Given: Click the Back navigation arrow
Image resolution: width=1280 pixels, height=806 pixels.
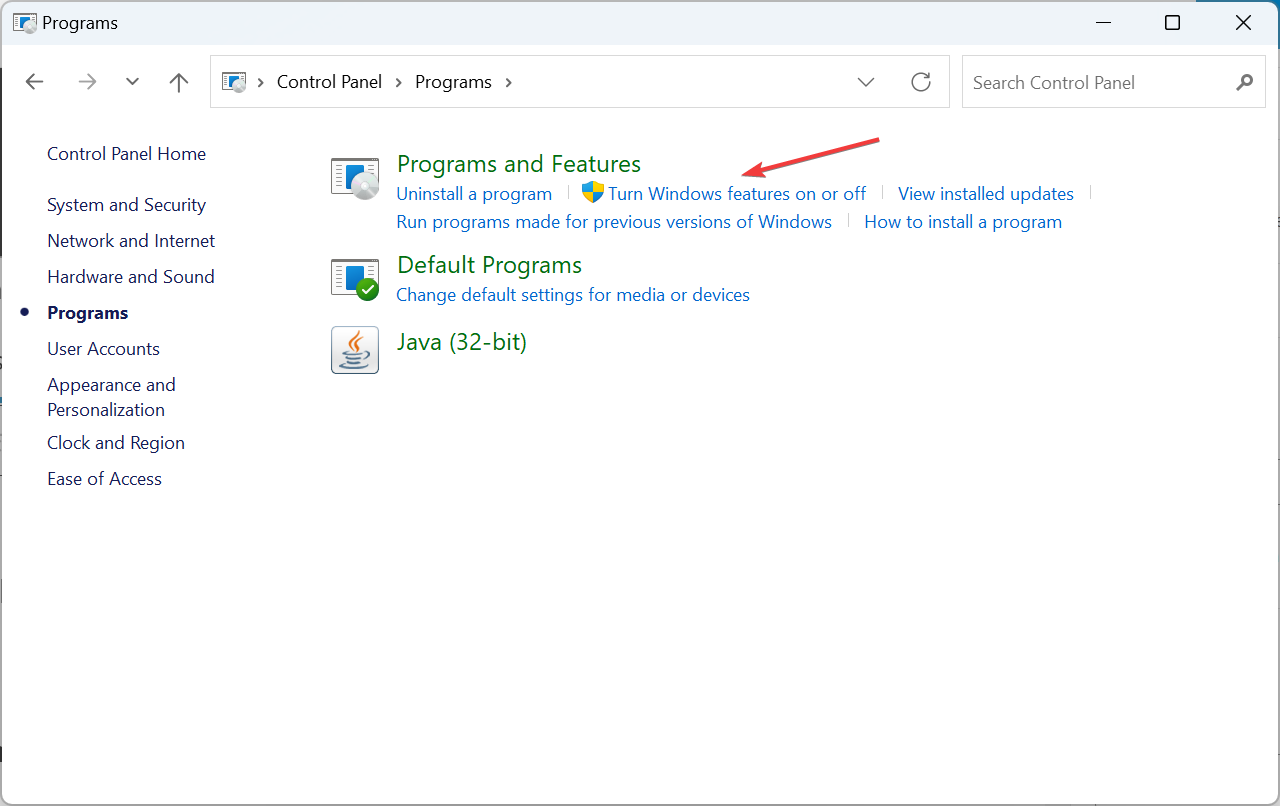Looking at the screenshot, I should 34,81.
